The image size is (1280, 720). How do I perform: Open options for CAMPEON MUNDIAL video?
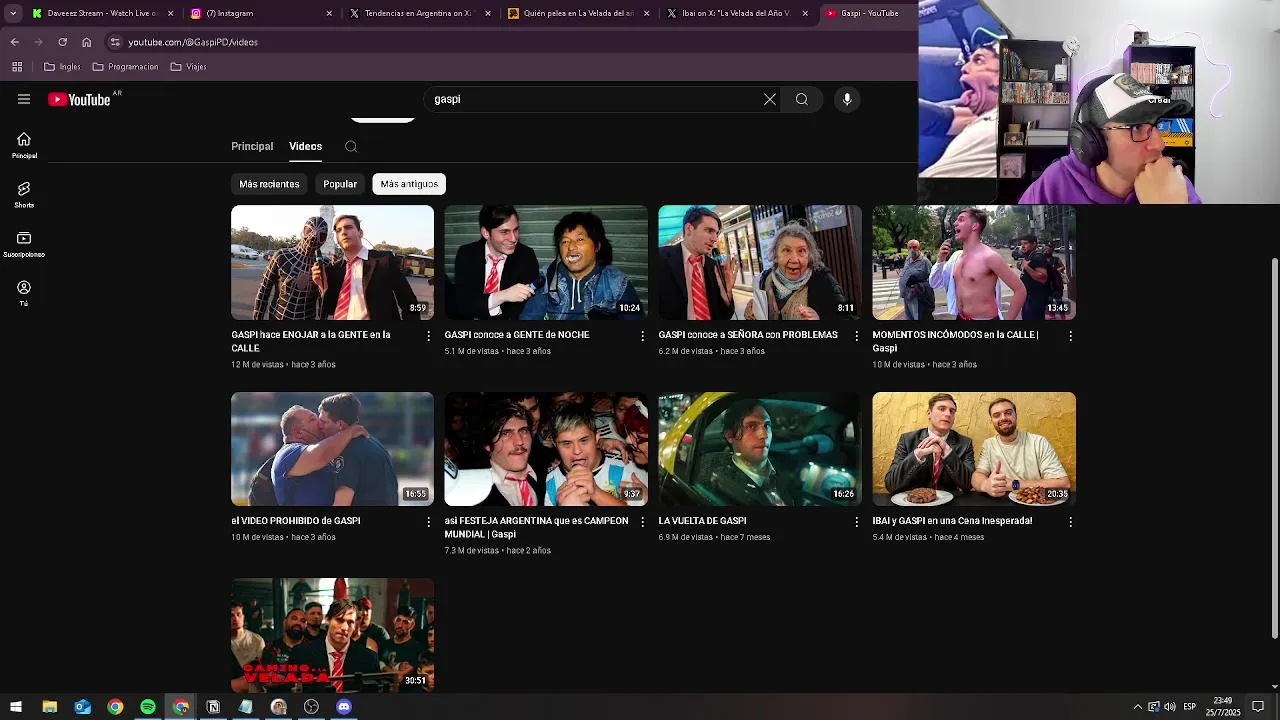point(643,522)
